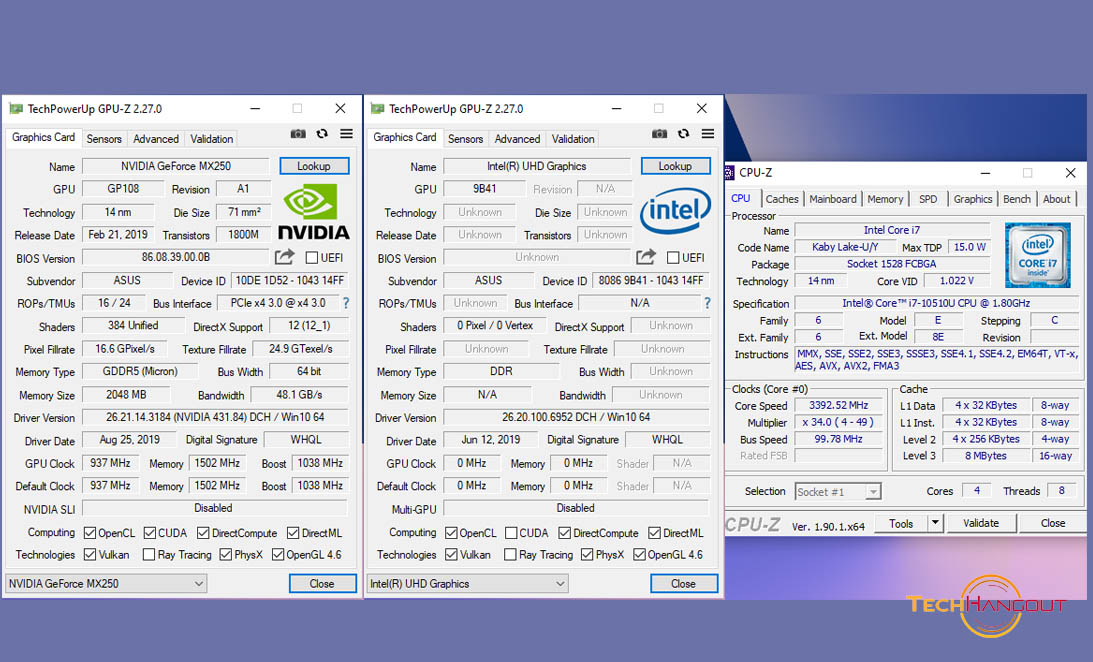Image resolution: width=1093 pixels, height=662 pixels.
Task: Toggle CUDA checkbox in Intel window
Action: 511,533
